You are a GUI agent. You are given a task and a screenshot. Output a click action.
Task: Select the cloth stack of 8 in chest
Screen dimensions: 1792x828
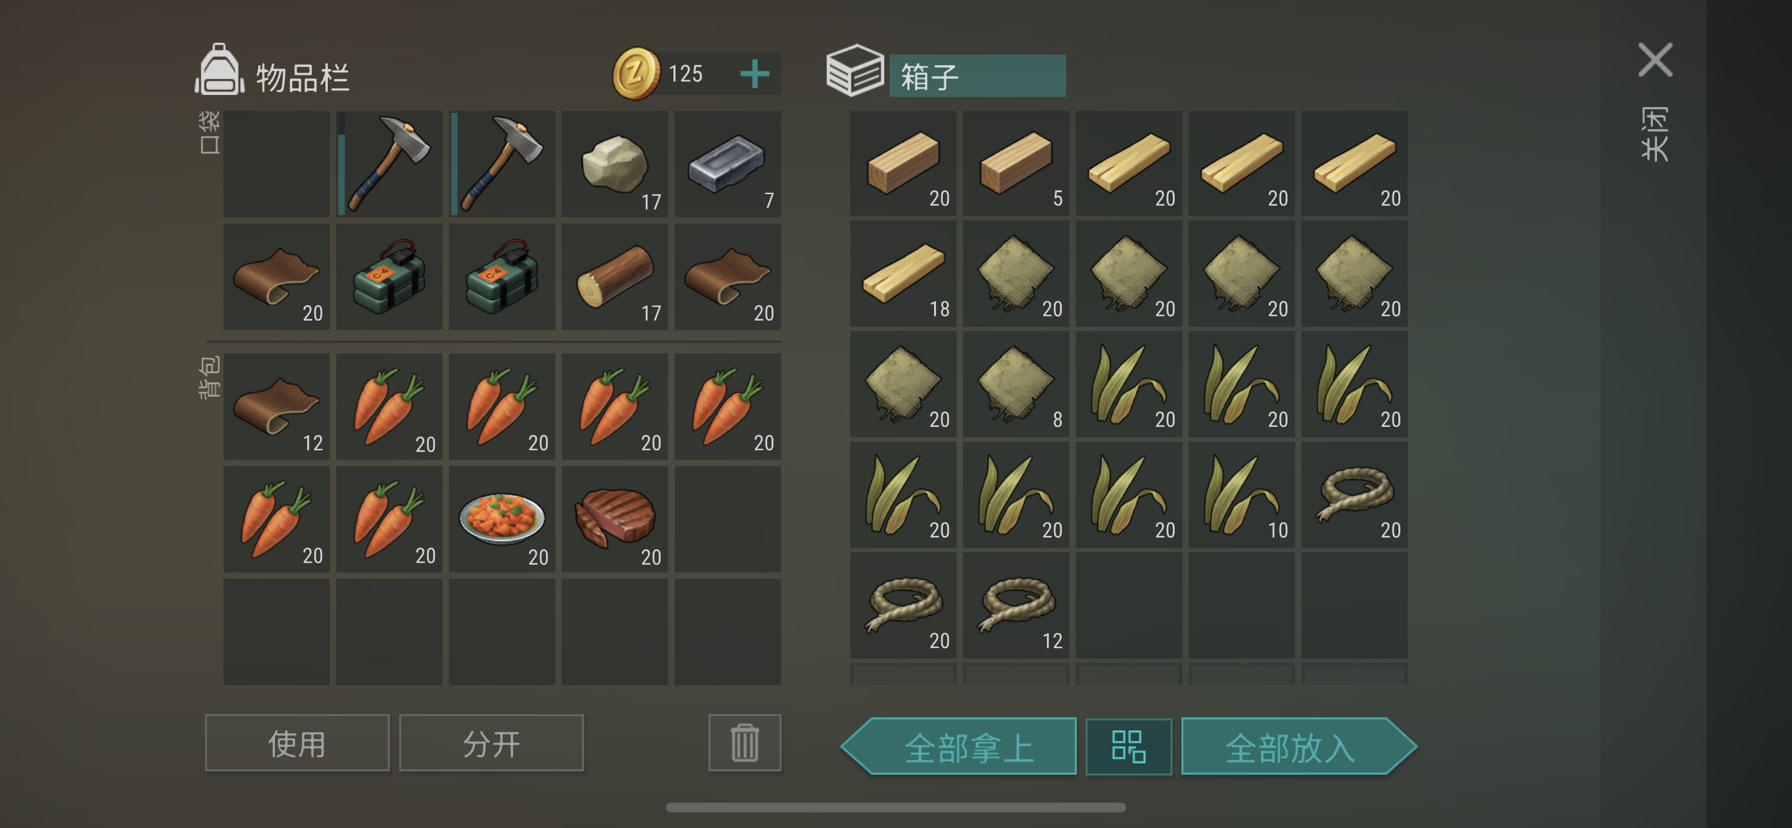1016,384
